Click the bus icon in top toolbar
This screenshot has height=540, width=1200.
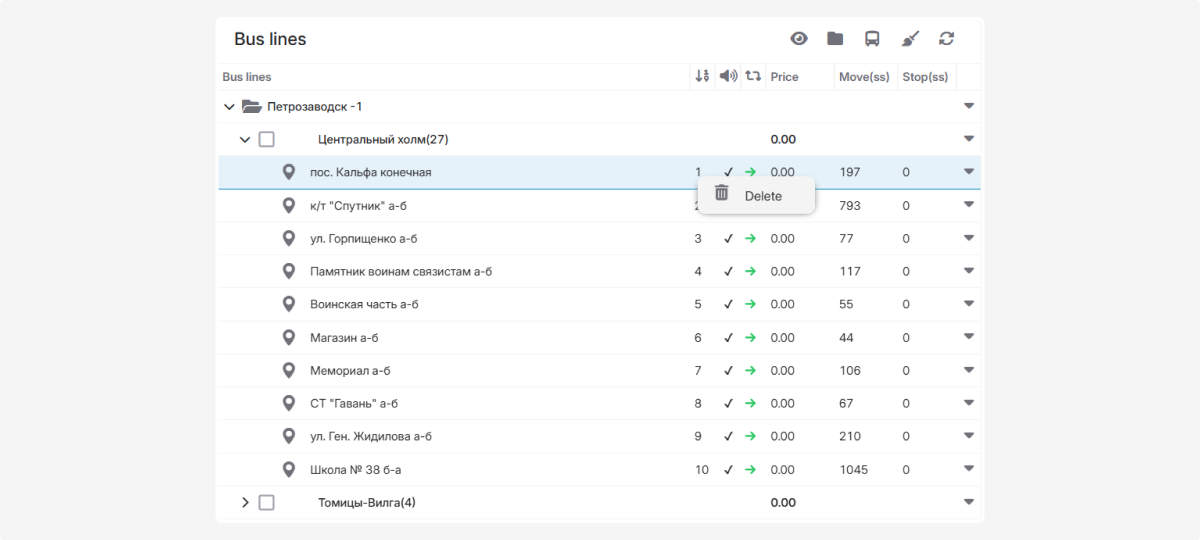(872, 39)
